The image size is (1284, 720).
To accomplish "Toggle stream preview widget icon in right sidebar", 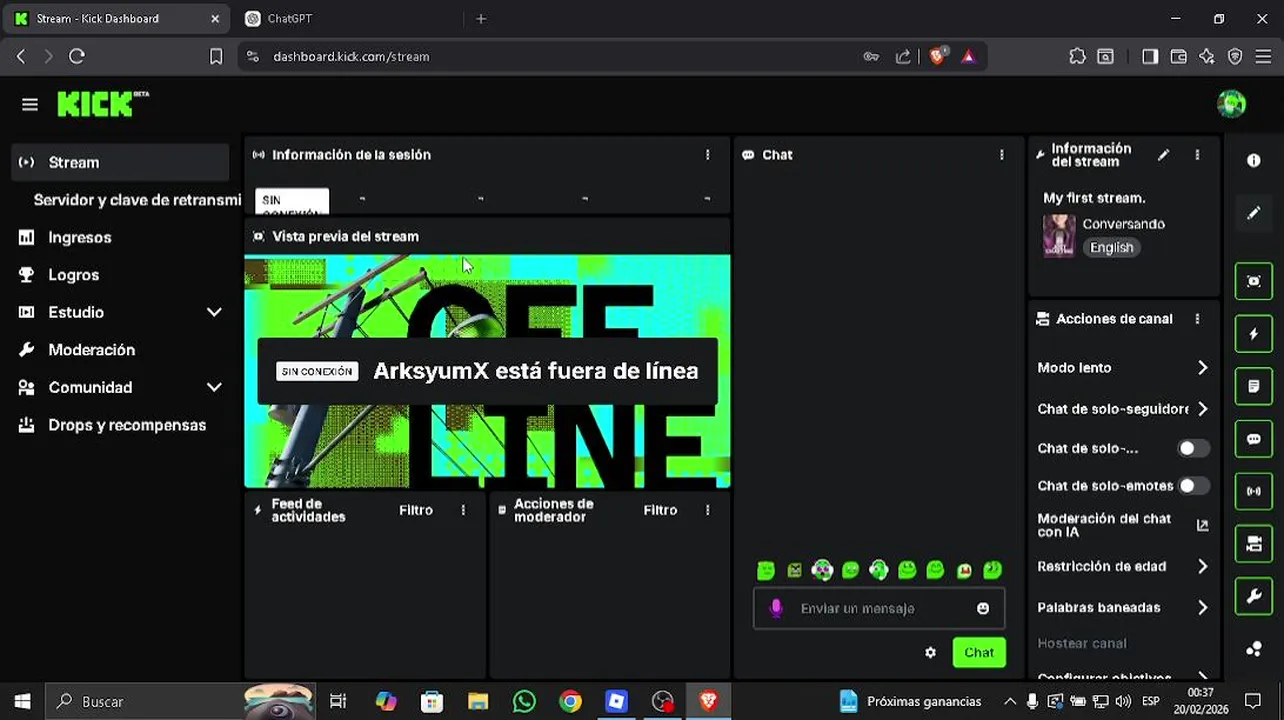I will point(1253,281).
